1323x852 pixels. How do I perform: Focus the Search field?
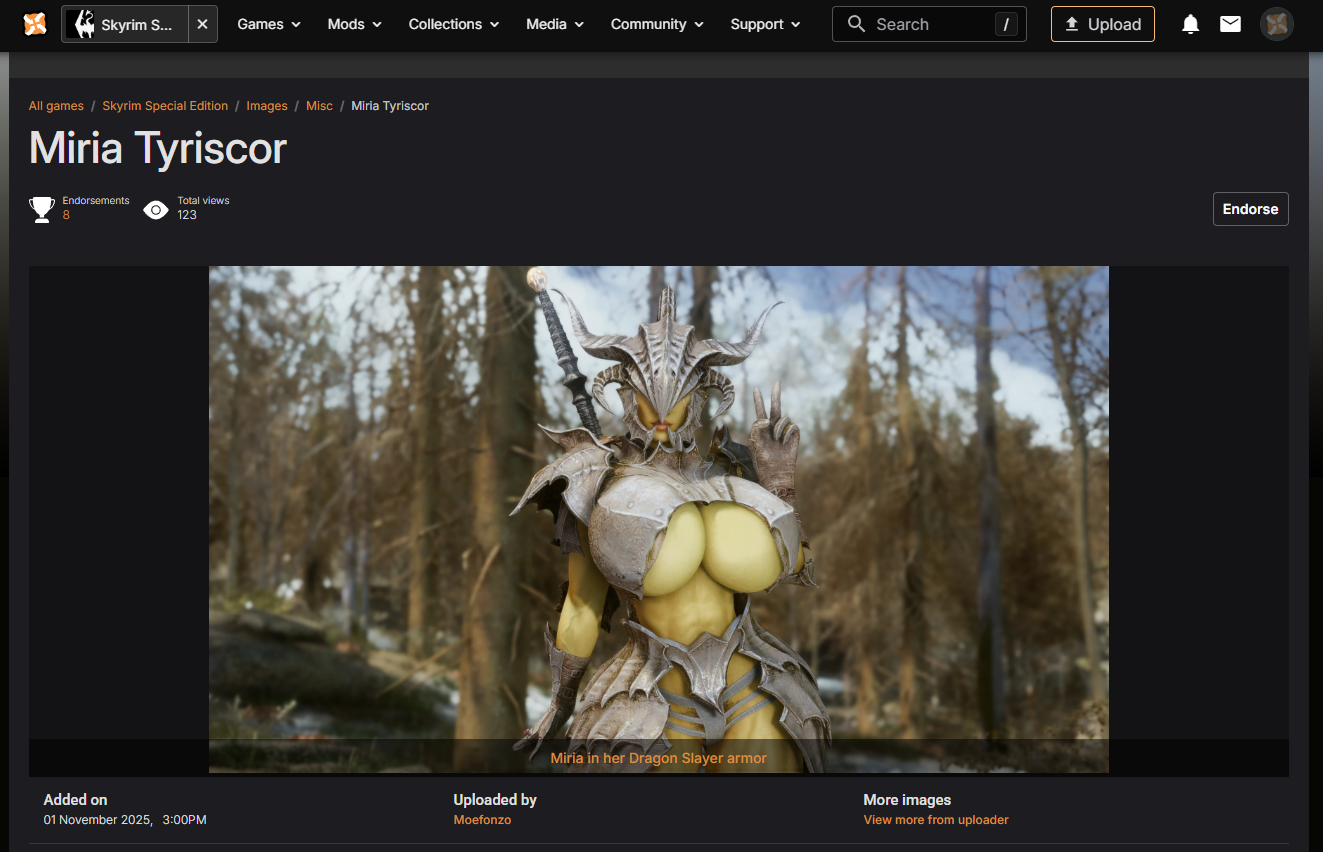pos(929,24)
